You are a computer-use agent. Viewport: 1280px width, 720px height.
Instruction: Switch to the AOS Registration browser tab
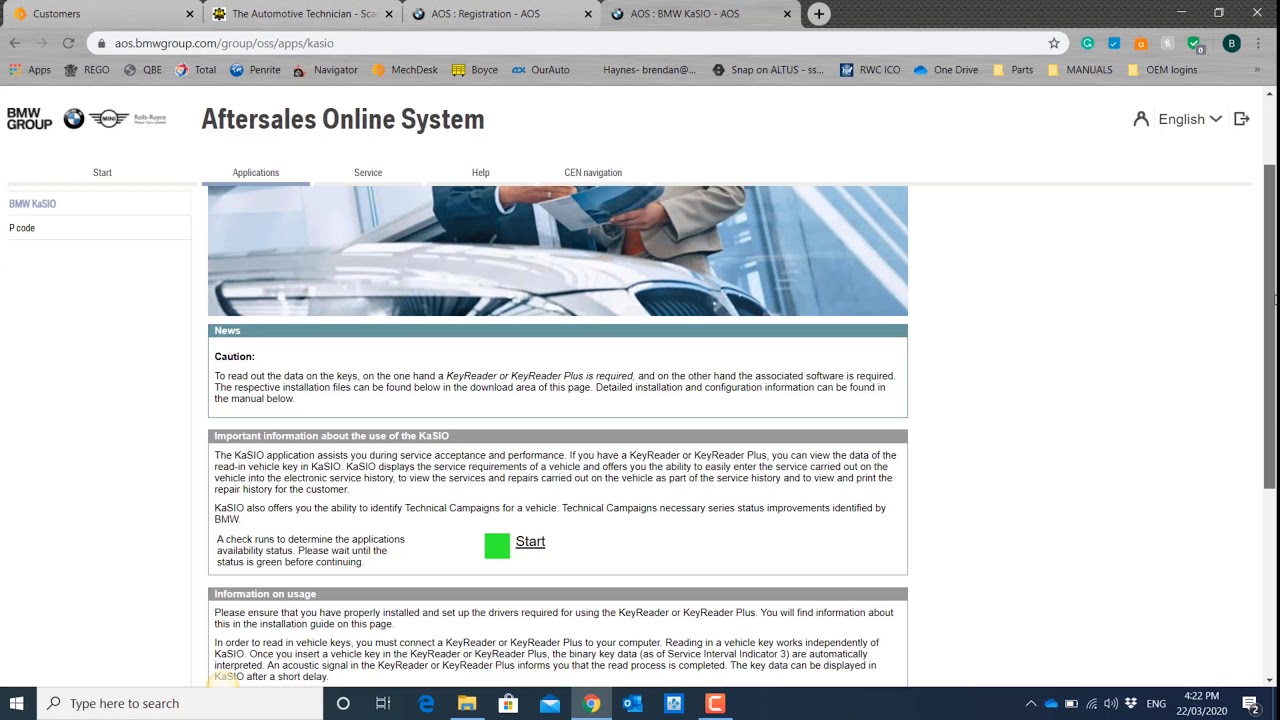pos(501,14)
